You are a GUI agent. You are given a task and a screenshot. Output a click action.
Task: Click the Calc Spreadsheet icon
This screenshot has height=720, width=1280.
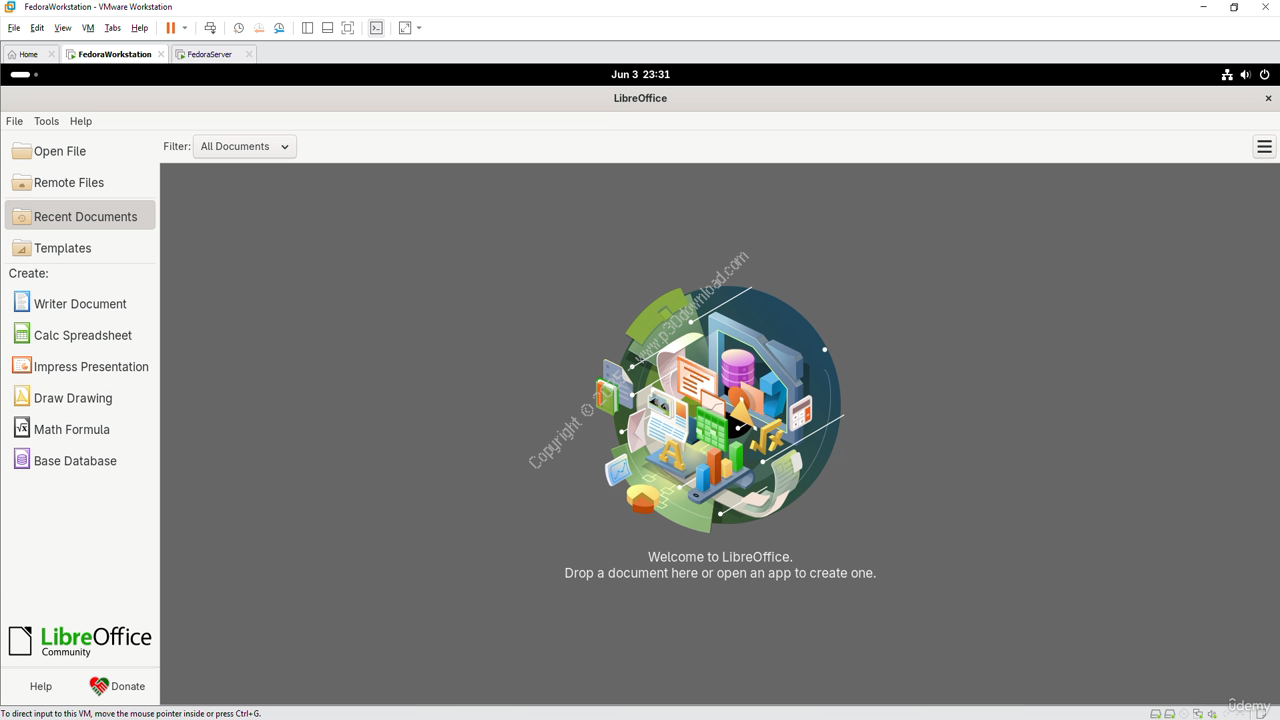[x=21, y=334]
